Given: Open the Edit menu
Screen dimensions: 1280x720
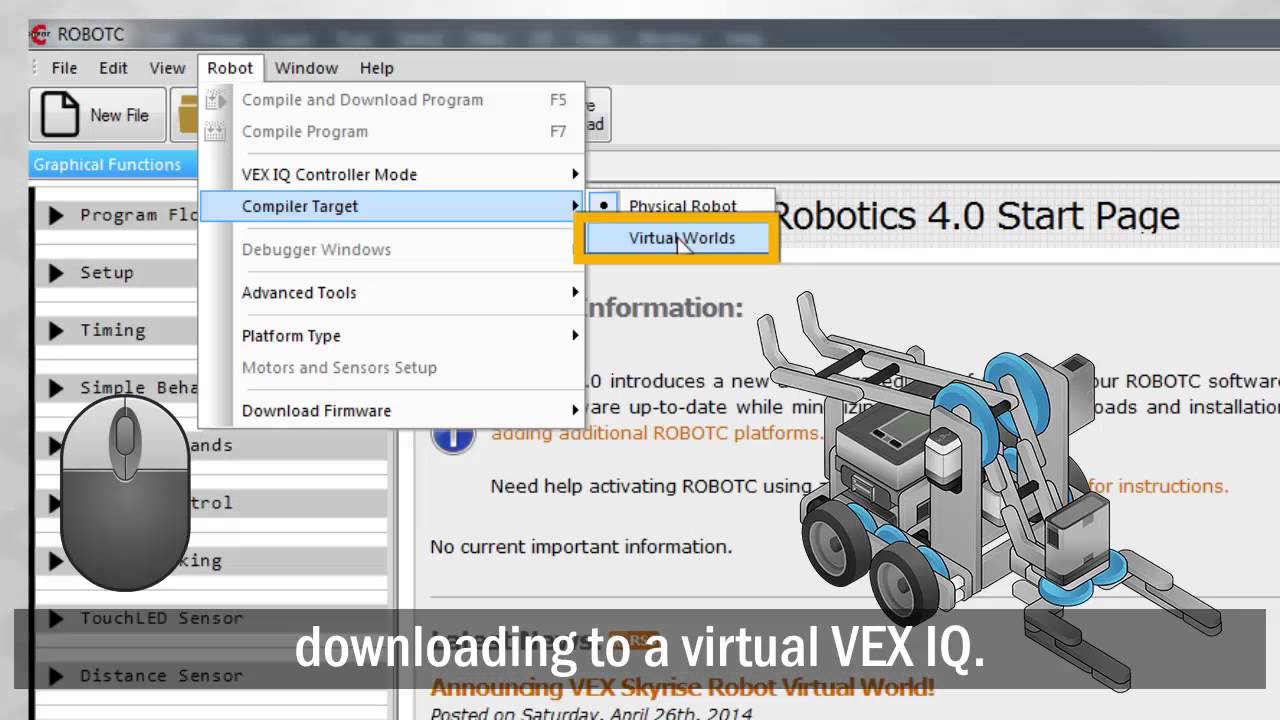Looking at the screenshot, I should click(x=113, y=68).
